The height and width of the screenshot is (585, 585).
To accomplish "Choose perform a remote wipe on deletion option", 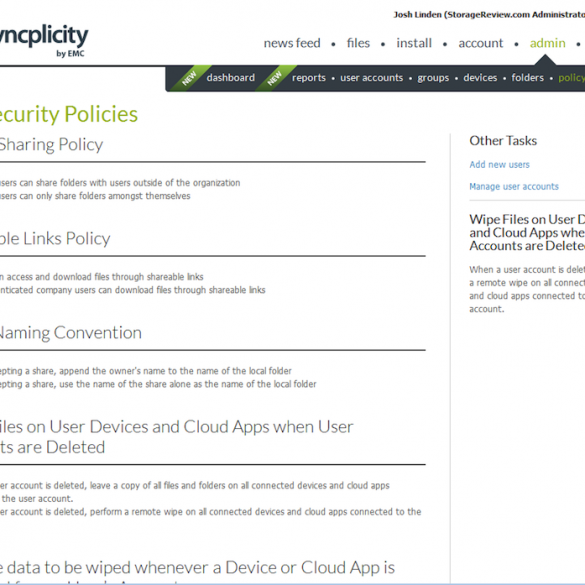I will pyautogui.click(x=210, y=512).
